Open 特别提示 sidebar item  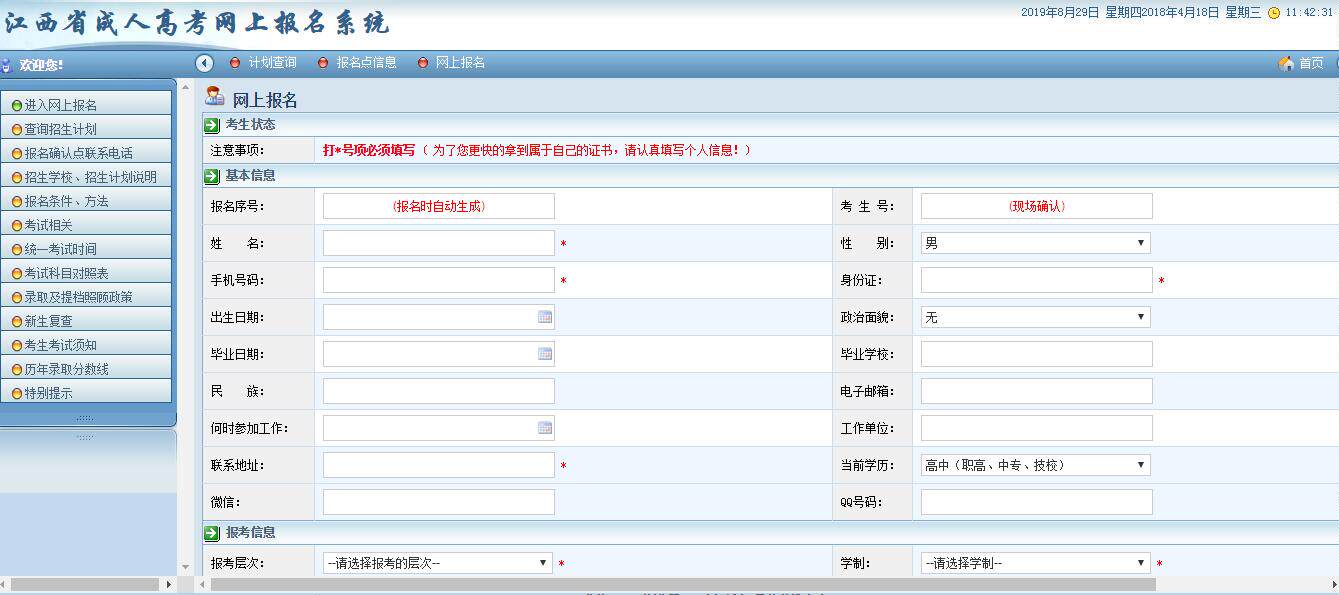coord(87,392)
